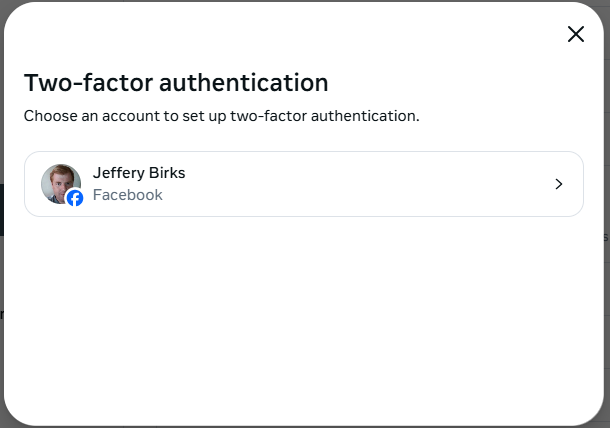The image size is (610, 428).
Task: Click the gray "Facebook" label under the name
Action: pyautogui.click(x=128, y=195)
